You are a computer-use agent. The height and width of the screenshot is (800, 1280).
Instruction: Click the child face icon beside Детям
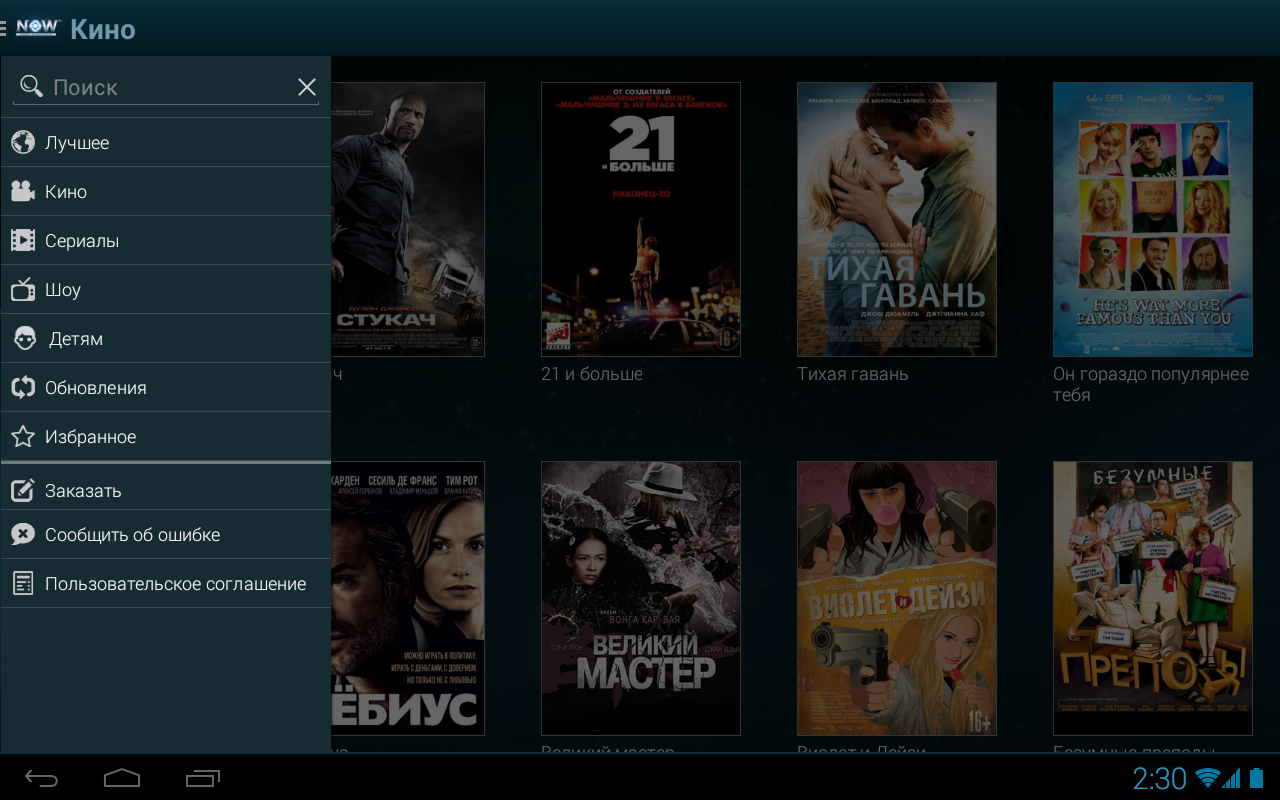coord(25,339)
